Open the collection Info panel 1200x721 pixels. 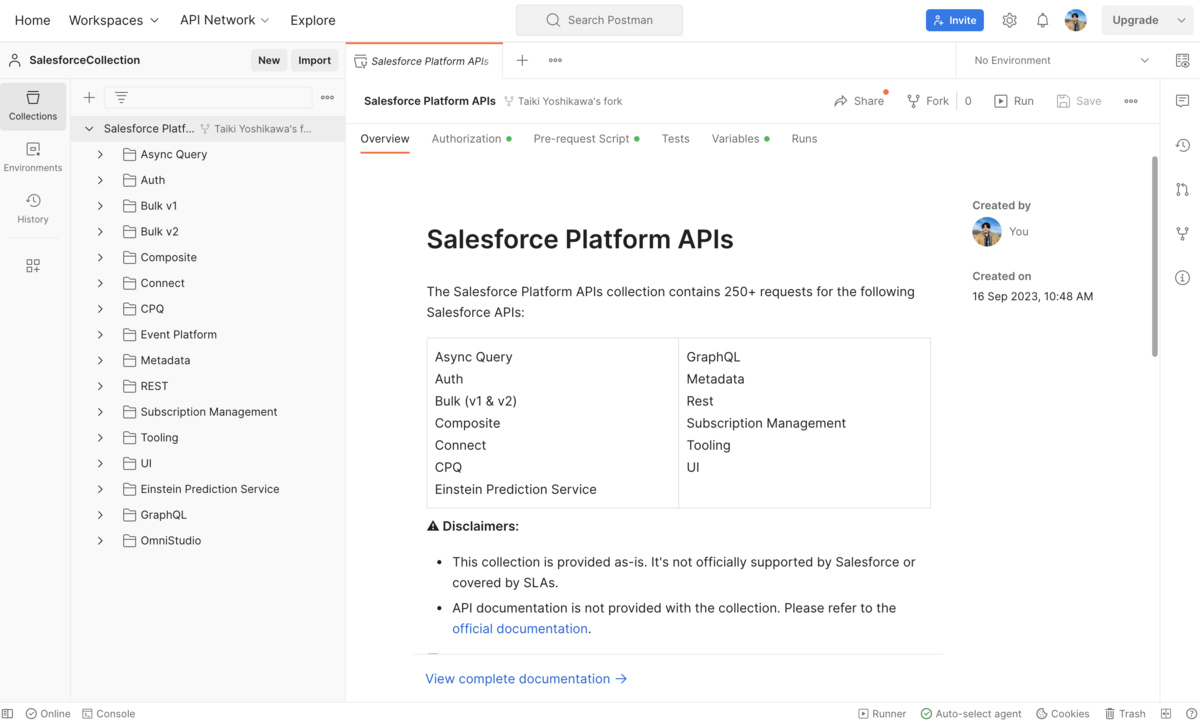pos(1182,277)
